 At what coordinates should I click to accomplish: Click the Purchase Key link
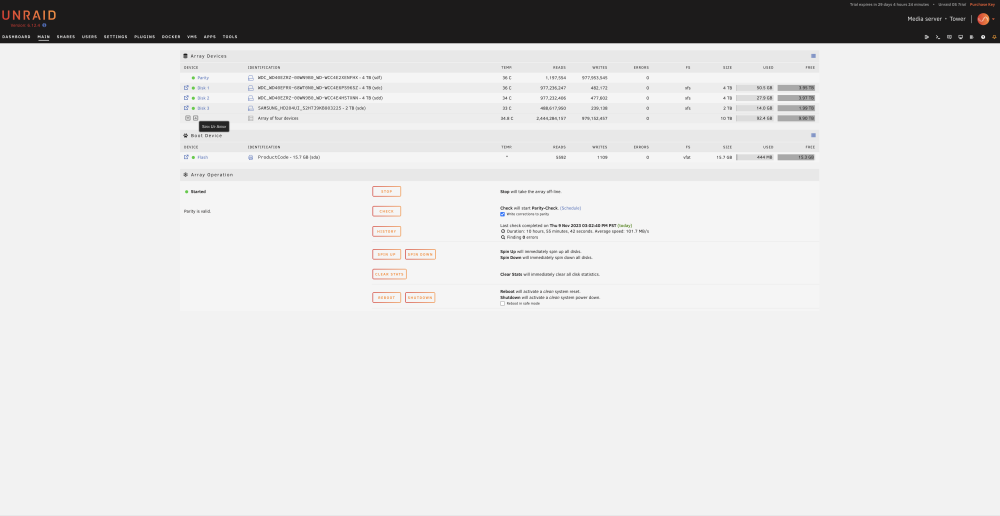[x=982, y=4]
